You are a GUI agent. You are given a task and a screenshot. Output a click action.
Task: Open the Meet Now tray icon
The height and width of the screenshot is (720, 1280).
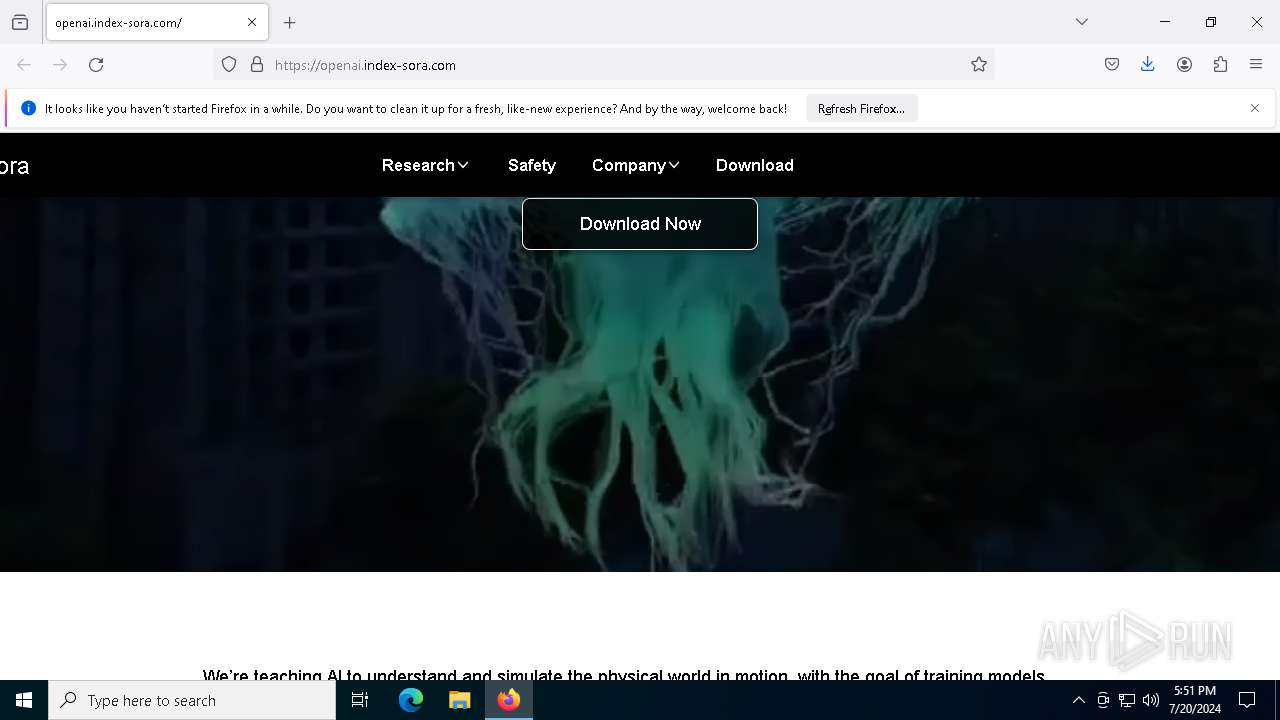pyautogui.click(x=1103, y=701)
